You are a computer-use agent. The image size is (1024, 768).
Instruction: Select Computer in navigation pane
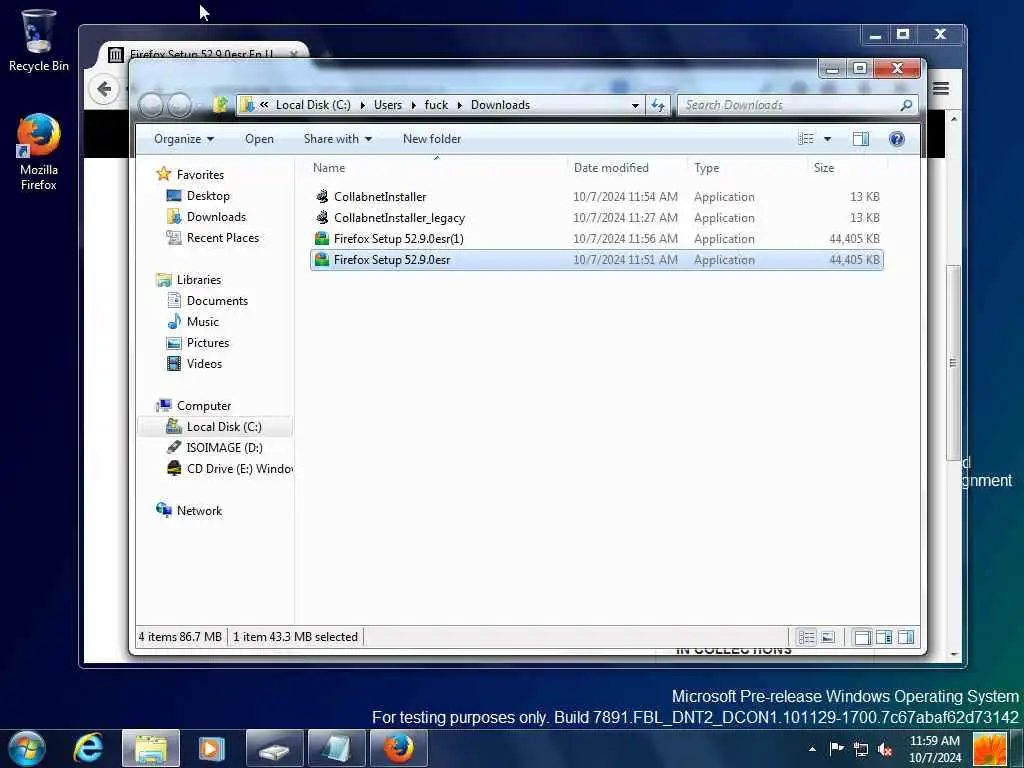[204, 406]
